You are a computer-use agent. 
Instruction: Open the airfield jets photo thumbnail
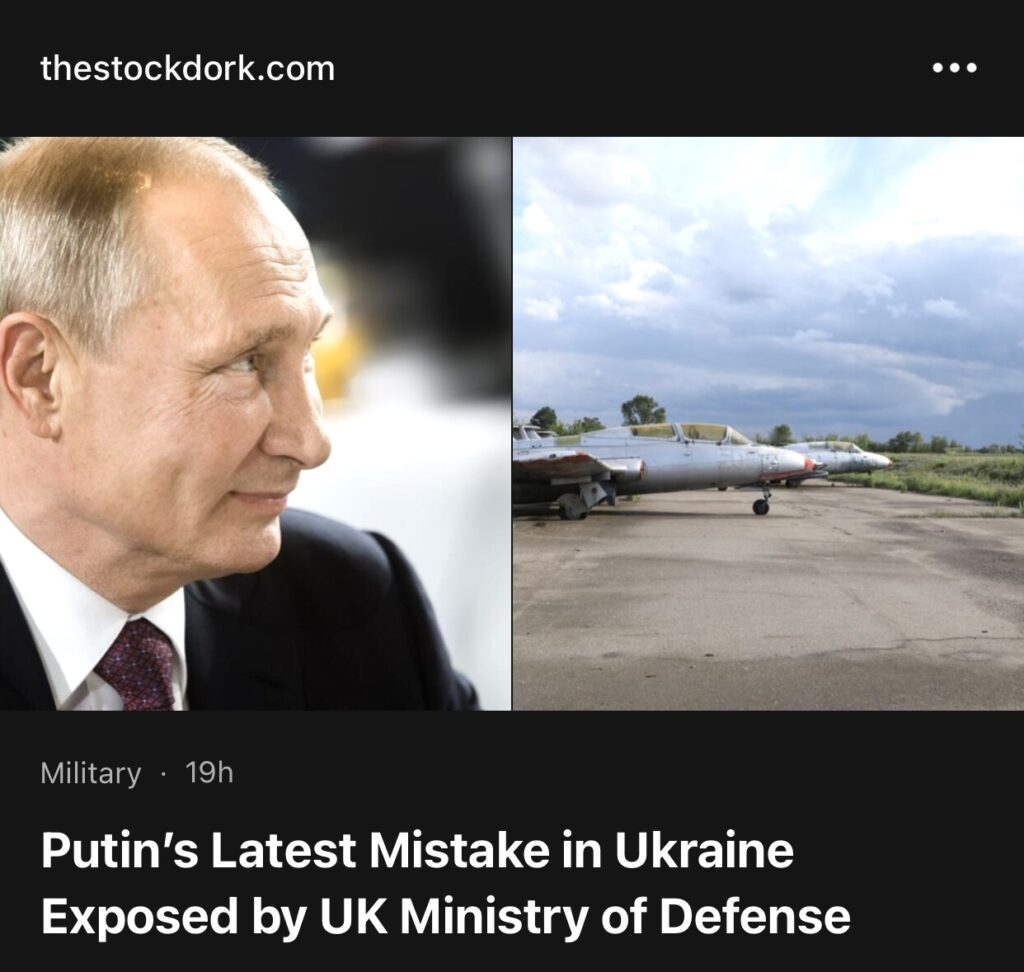[x=769, y=423]
